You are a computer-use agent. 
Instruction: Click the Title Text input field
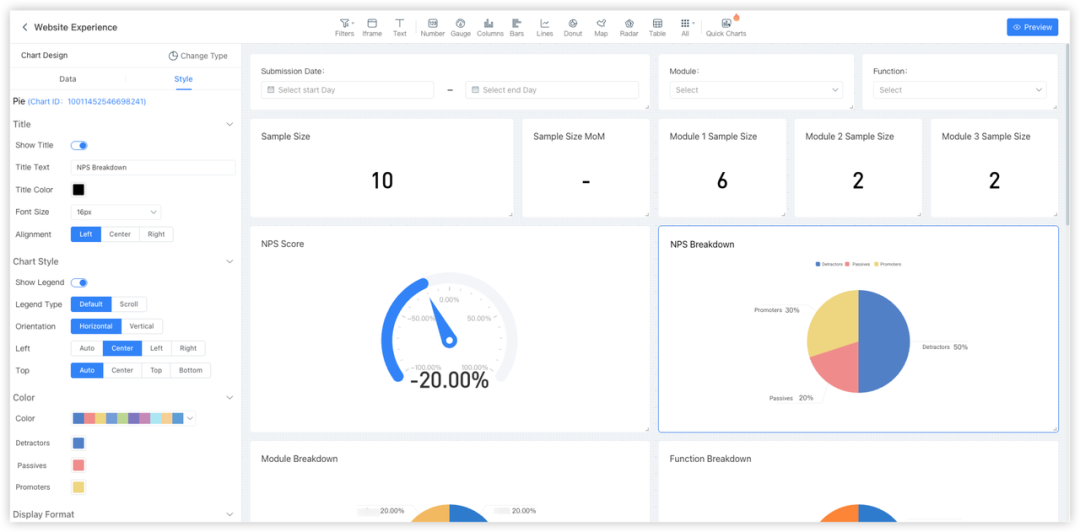[x=153, y=168]
